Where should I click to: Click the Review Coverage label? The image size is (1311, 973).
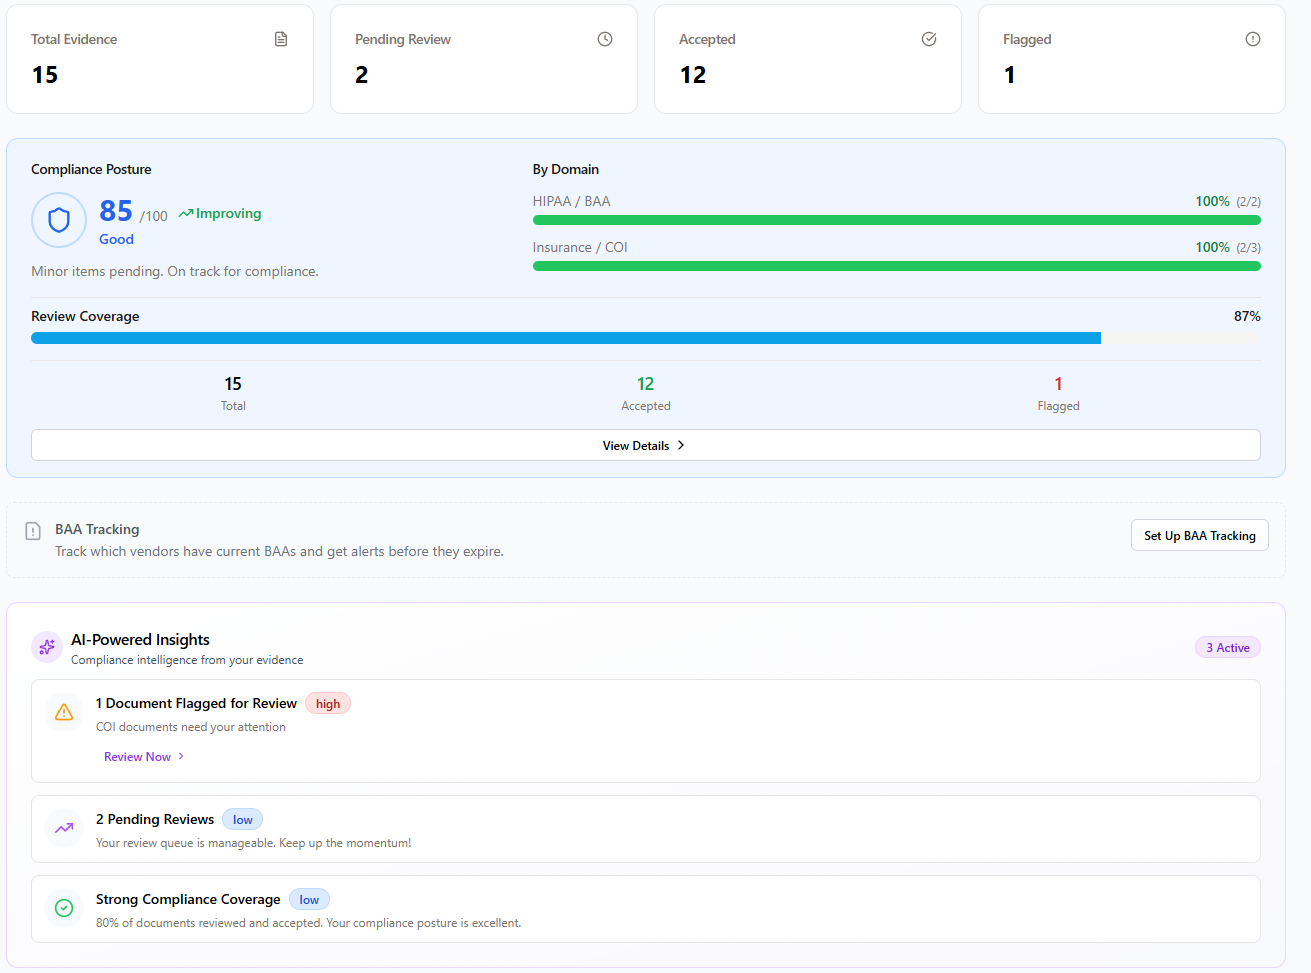tap(85, 316)
